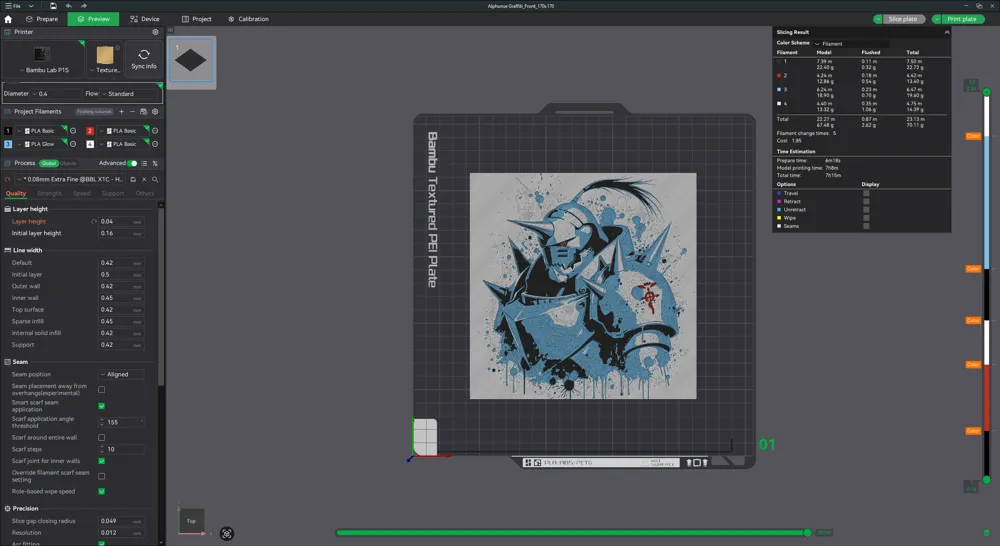Click the Layer height 0.04 field
Viewport: 1000px width, 546px height.
click(x=121, y=222)
